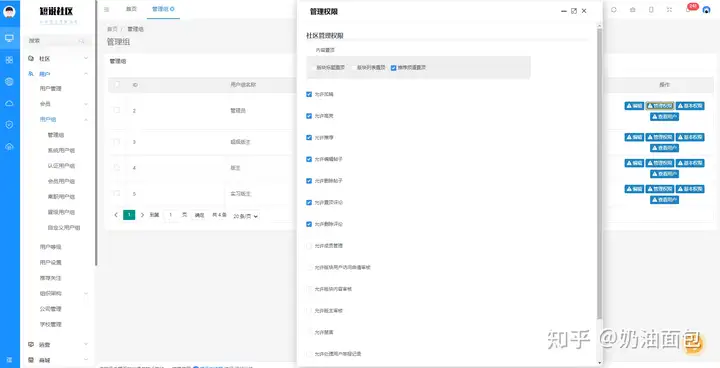Uncheck the checked option in 内容置顶 group

pos(393,68)
